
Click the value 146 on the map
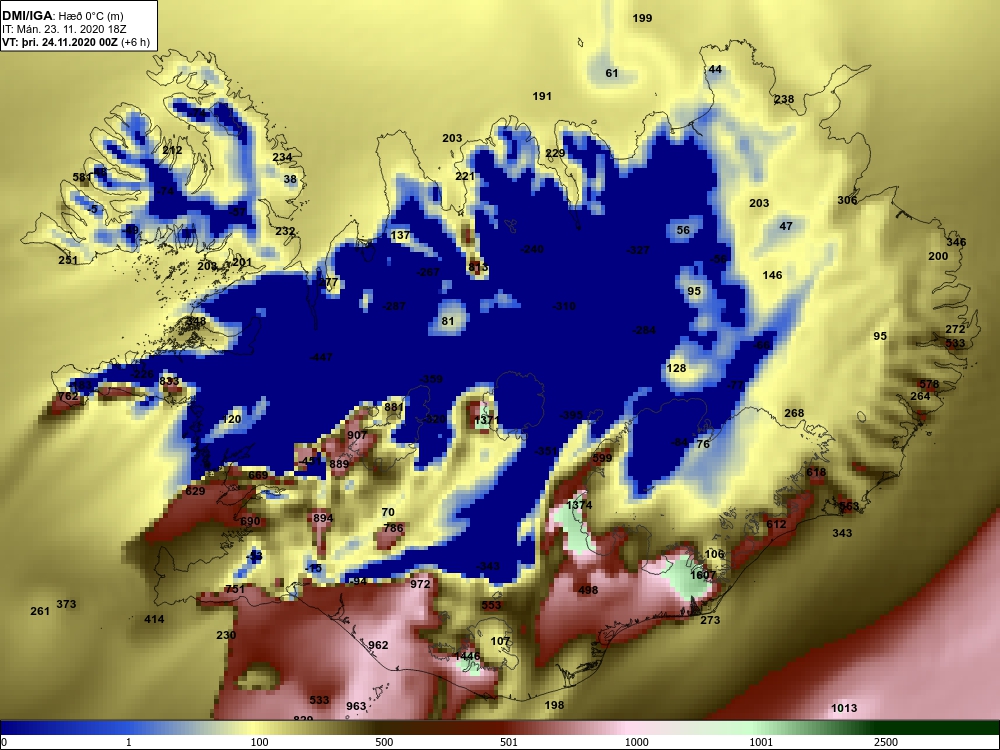[x=772, y=275]
